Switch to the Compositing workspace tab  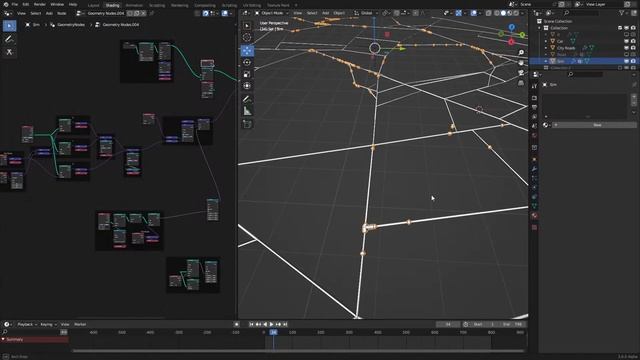205,5
